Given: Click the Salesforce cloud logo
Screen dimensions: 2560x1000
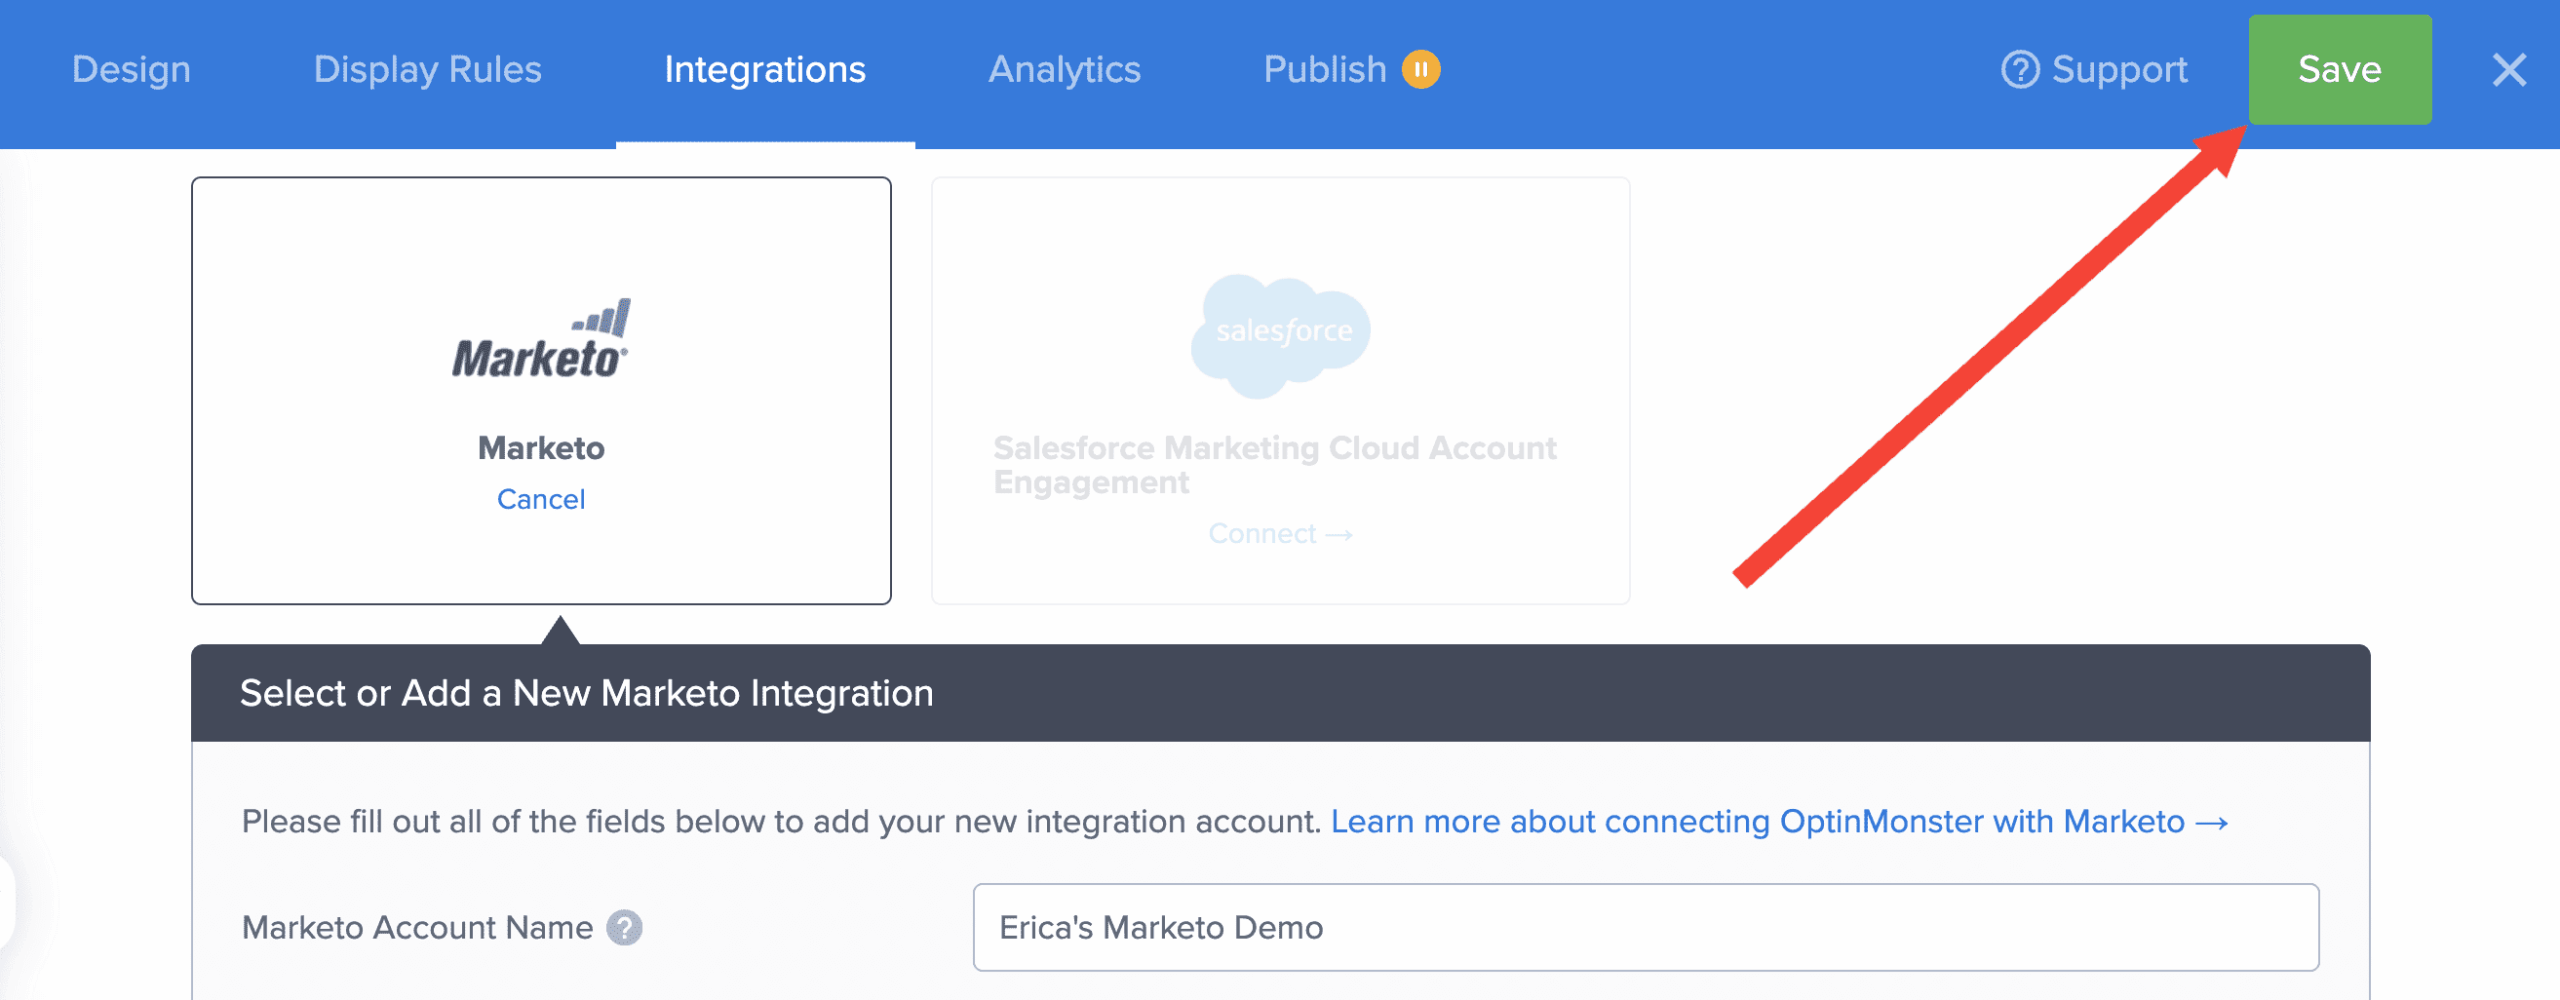Looking at the screenshot, I should (1280, 335).
